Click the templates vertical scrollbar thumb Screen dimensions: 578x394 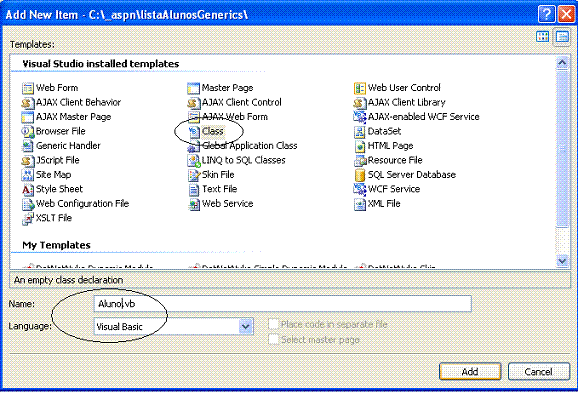pos(562,148)
